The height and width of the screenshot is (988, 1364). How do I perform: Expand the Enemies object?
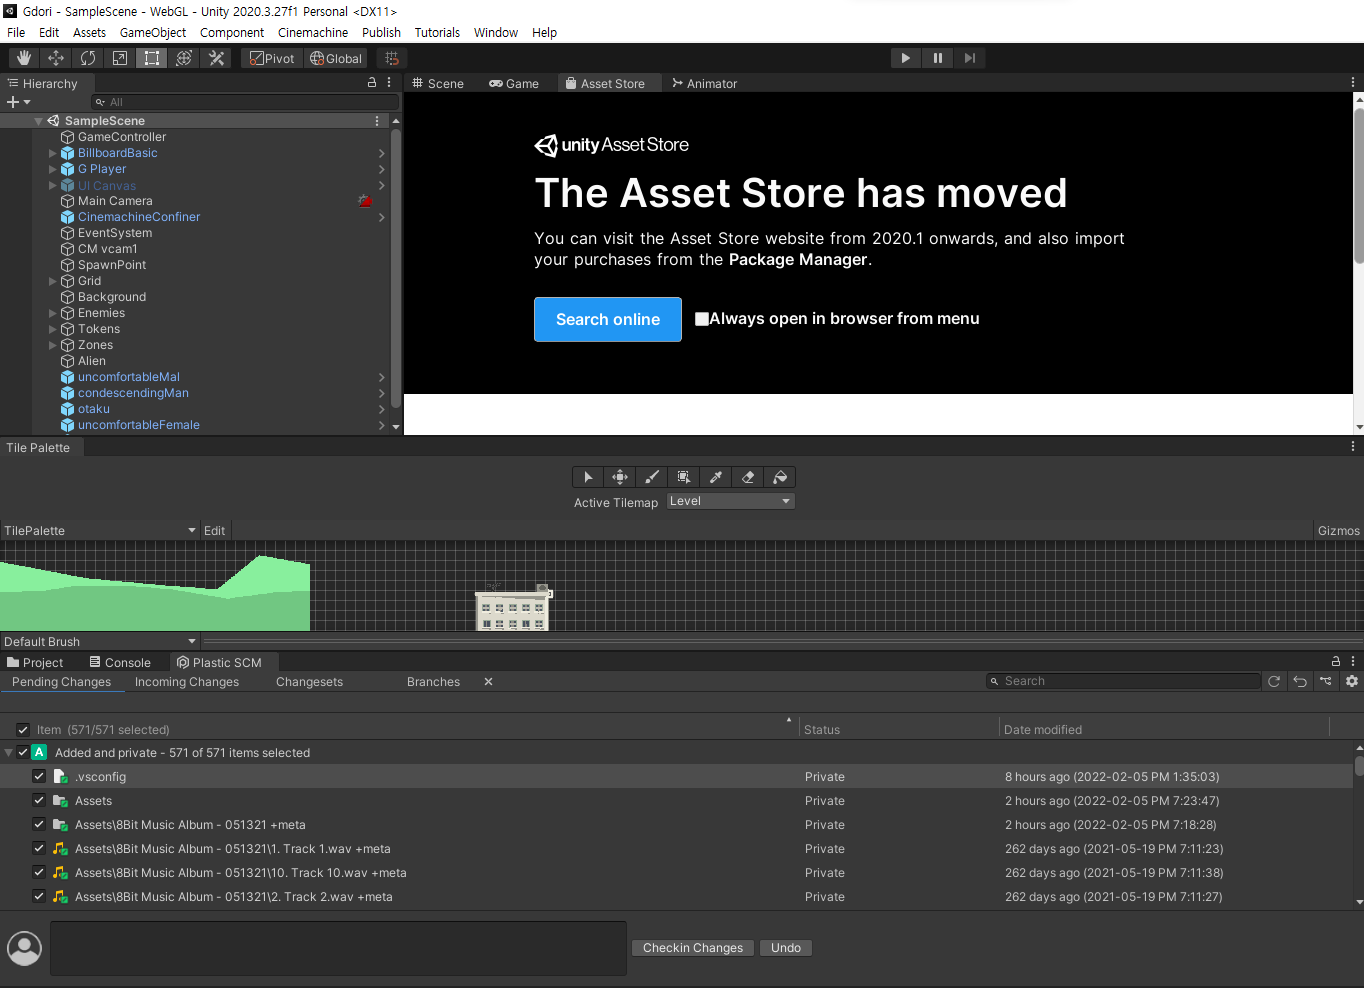click(53, 313)
